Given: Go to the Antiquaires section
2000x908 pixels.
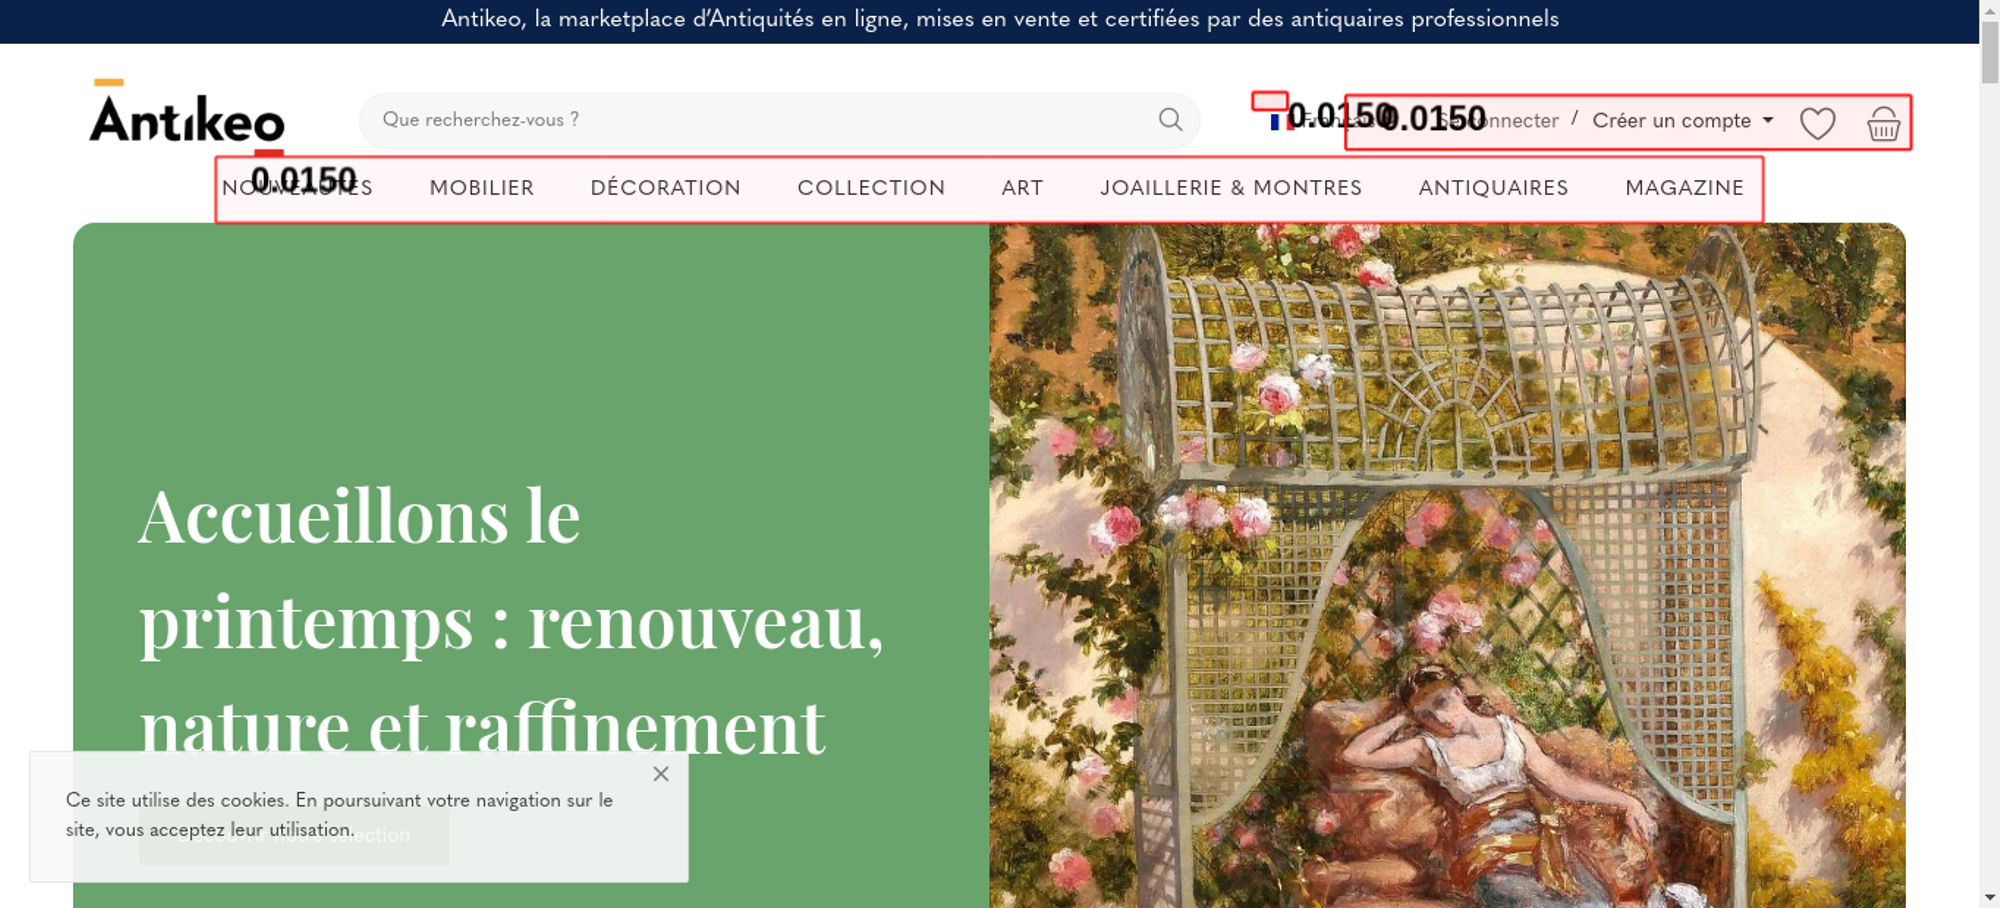Looking at the screenshot, I should tap(1493, 188).
